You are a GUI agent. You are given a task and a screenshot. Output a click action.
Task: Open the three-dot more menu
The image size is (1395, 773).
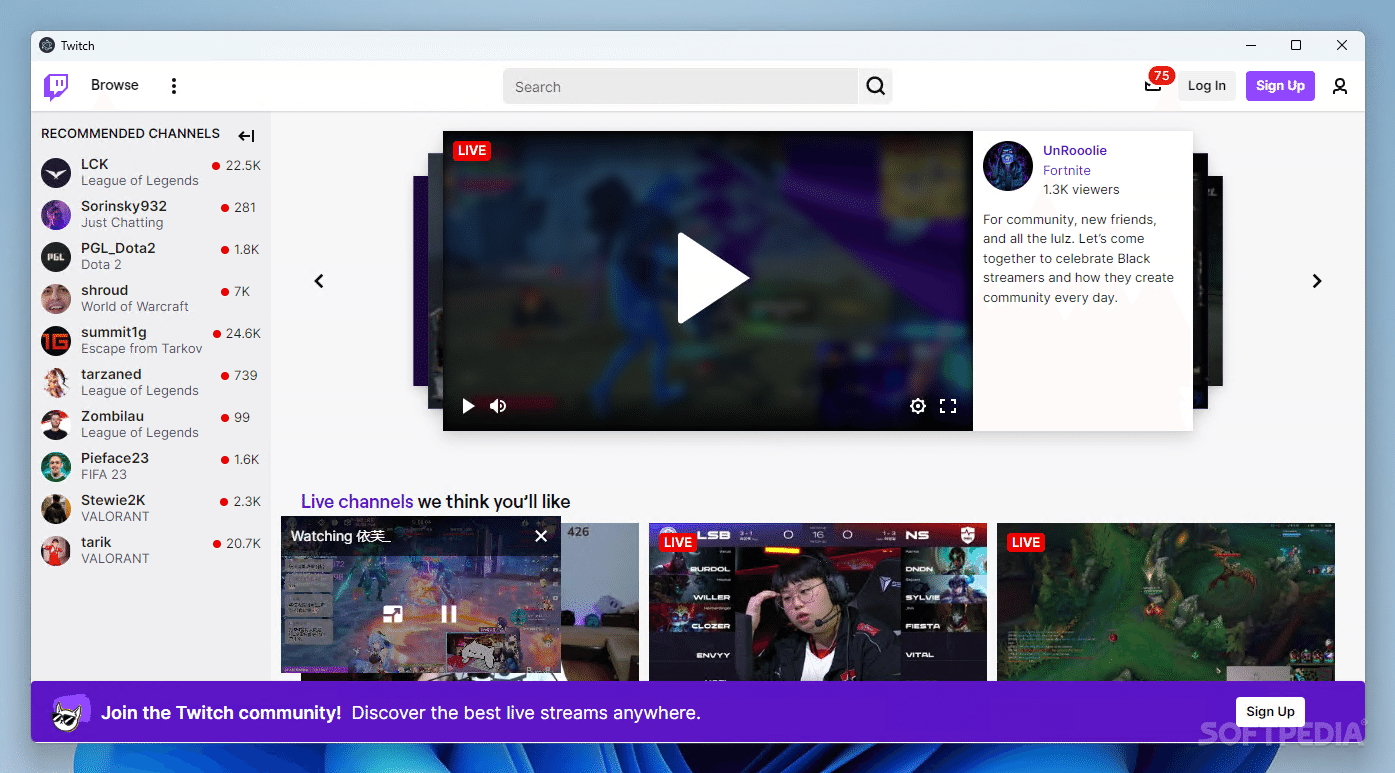pyautogui.click(x=174, y=86)
